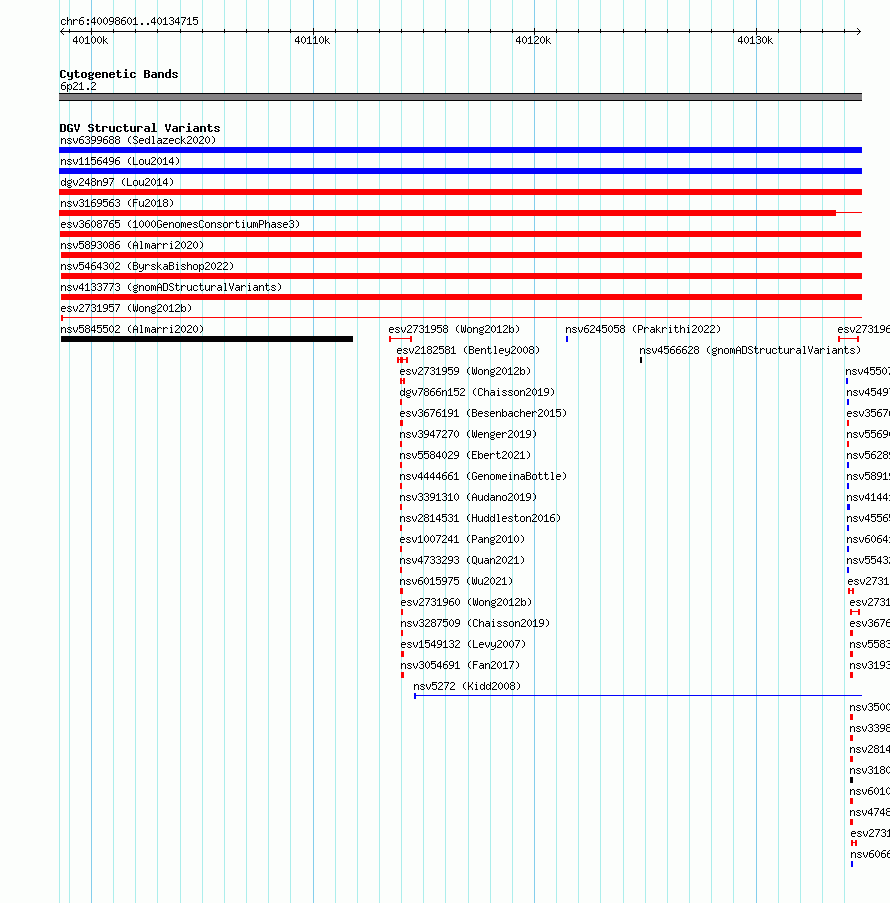Click the DGV Structural Variants track title
The image size is (890, 903).
139,128
